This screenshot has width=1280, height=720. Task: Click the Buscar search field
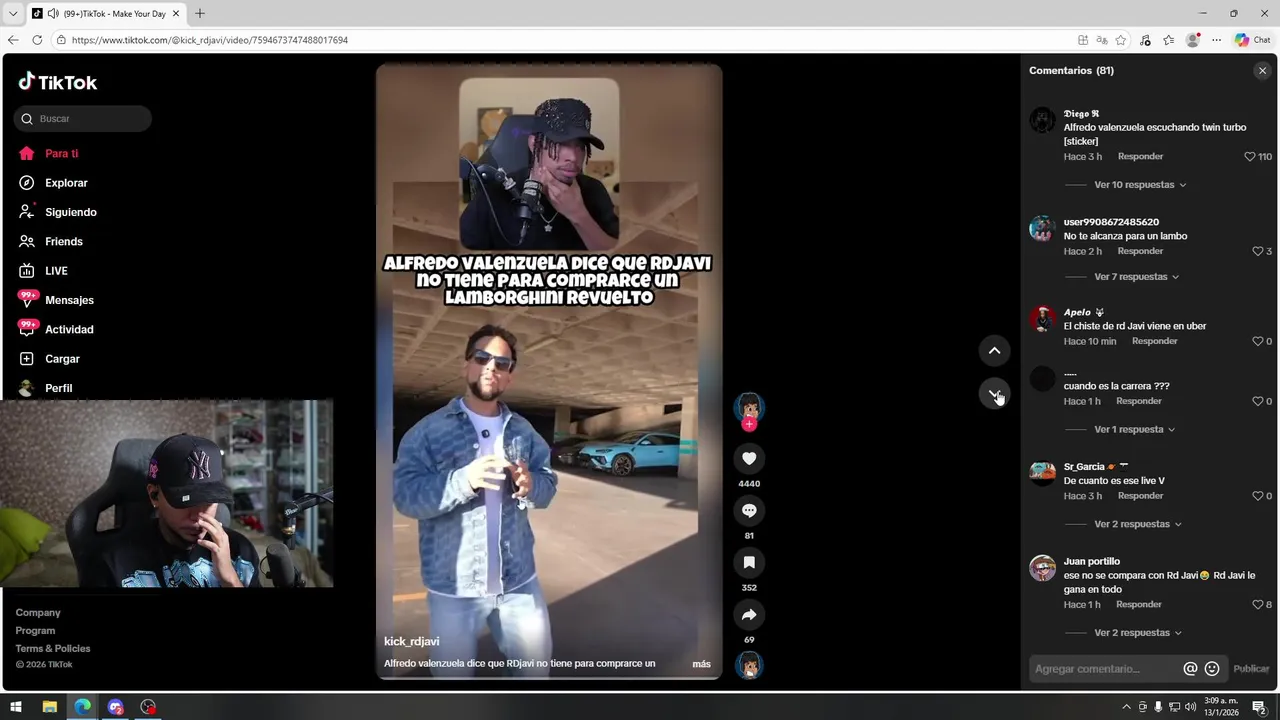tap(83, 119)
